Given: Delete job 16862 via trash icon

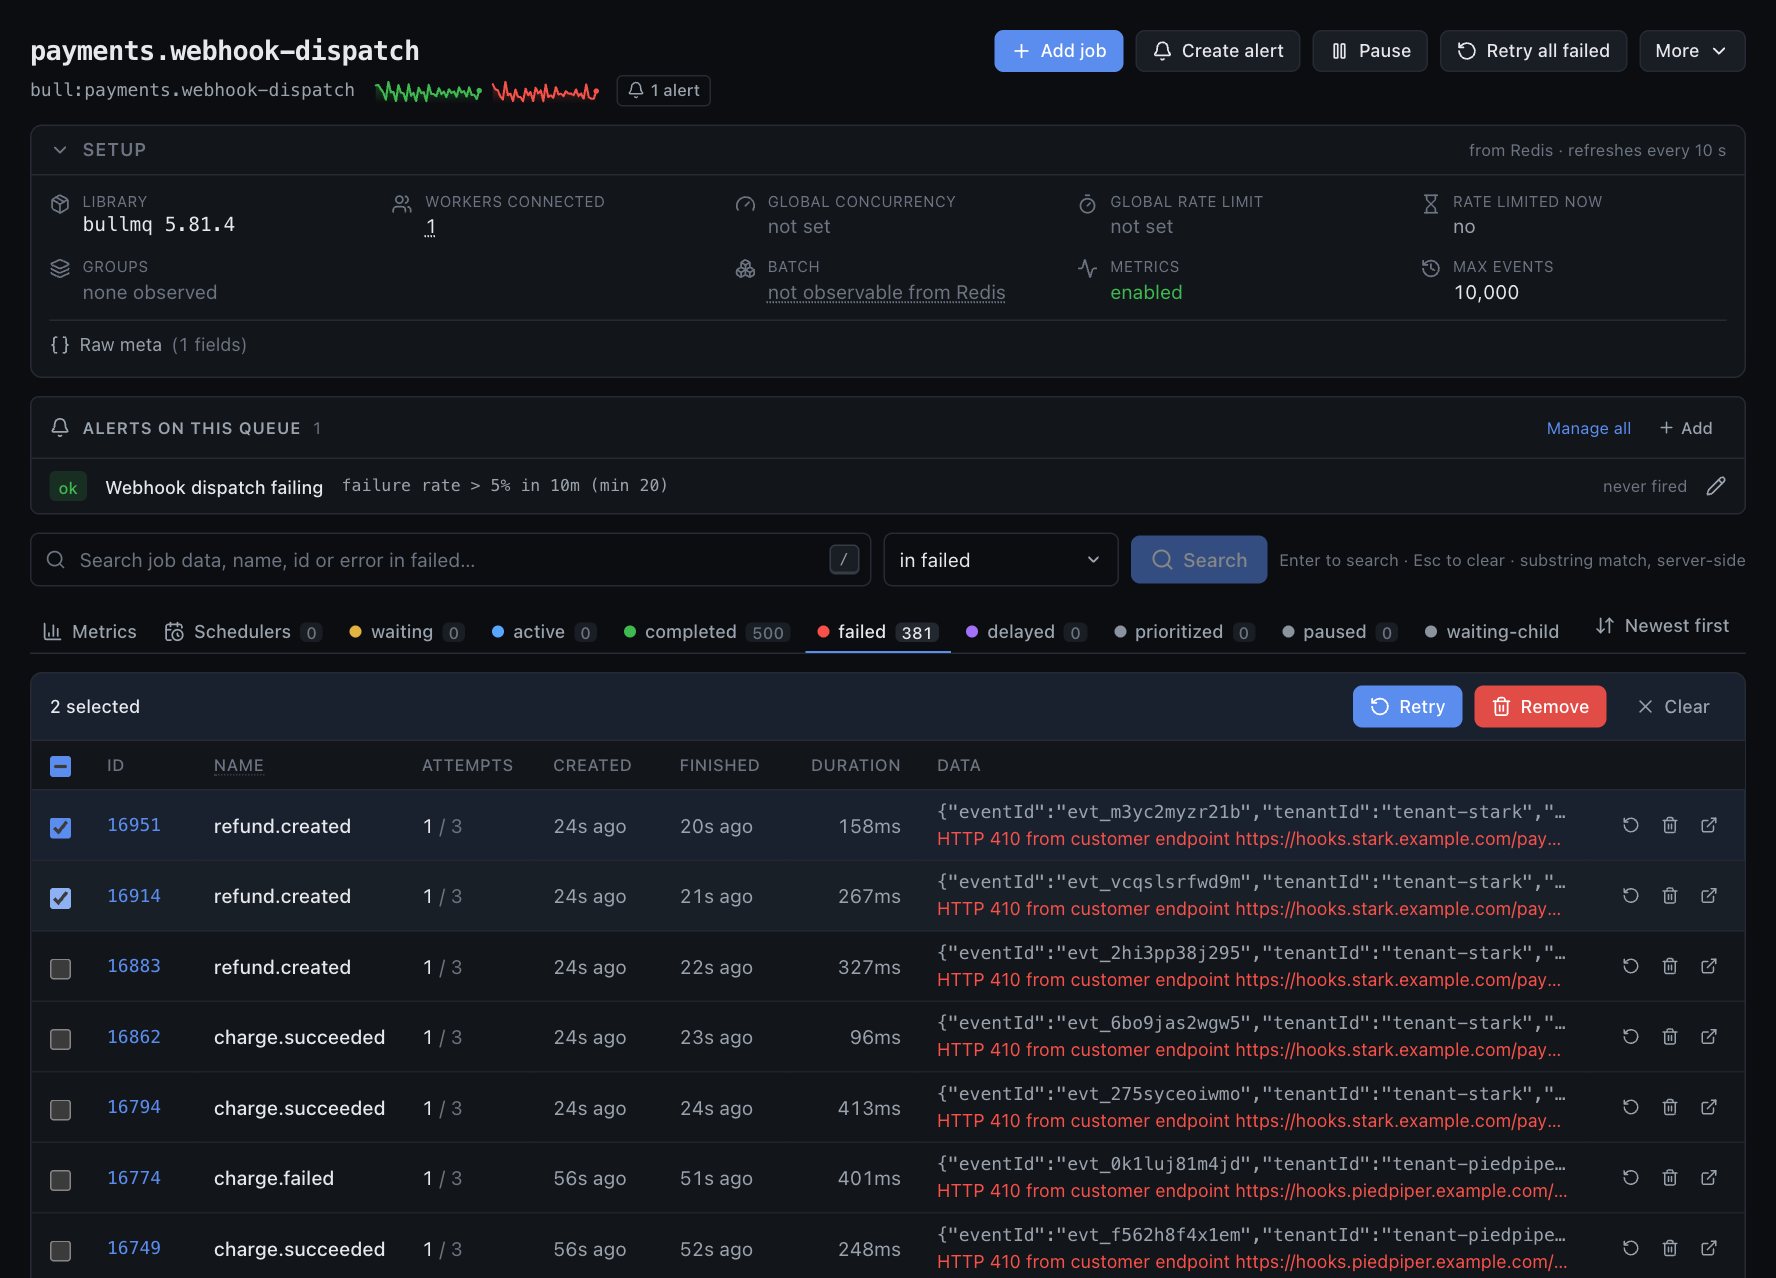Looking at the screenshot, I should click(x=1669, y=1037).
